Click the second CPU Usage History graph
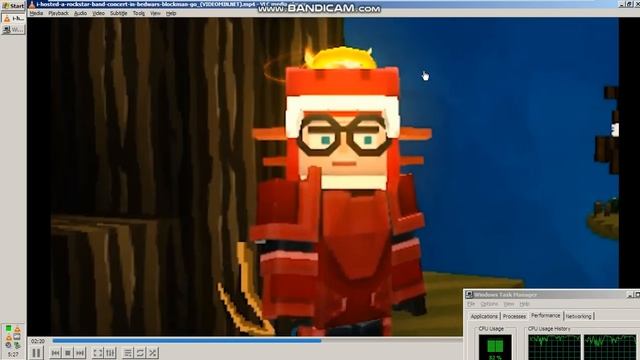Image resolution: width=640 pixels, height=360 pixels. [x=610, y=347]
